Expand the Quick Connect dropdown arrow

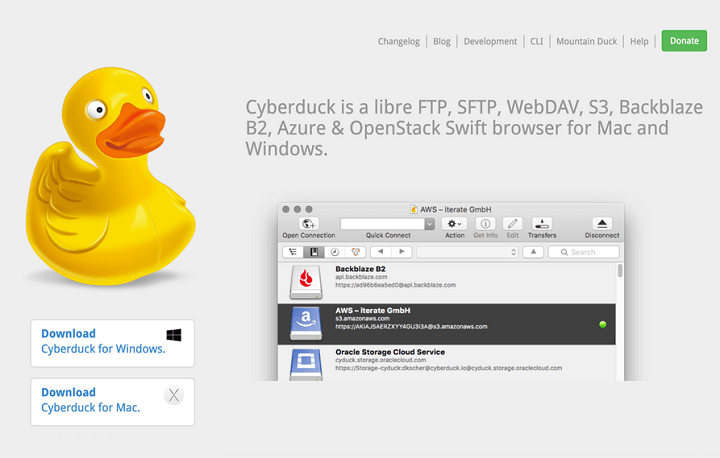pyautogui.click(x=430, y=224)
